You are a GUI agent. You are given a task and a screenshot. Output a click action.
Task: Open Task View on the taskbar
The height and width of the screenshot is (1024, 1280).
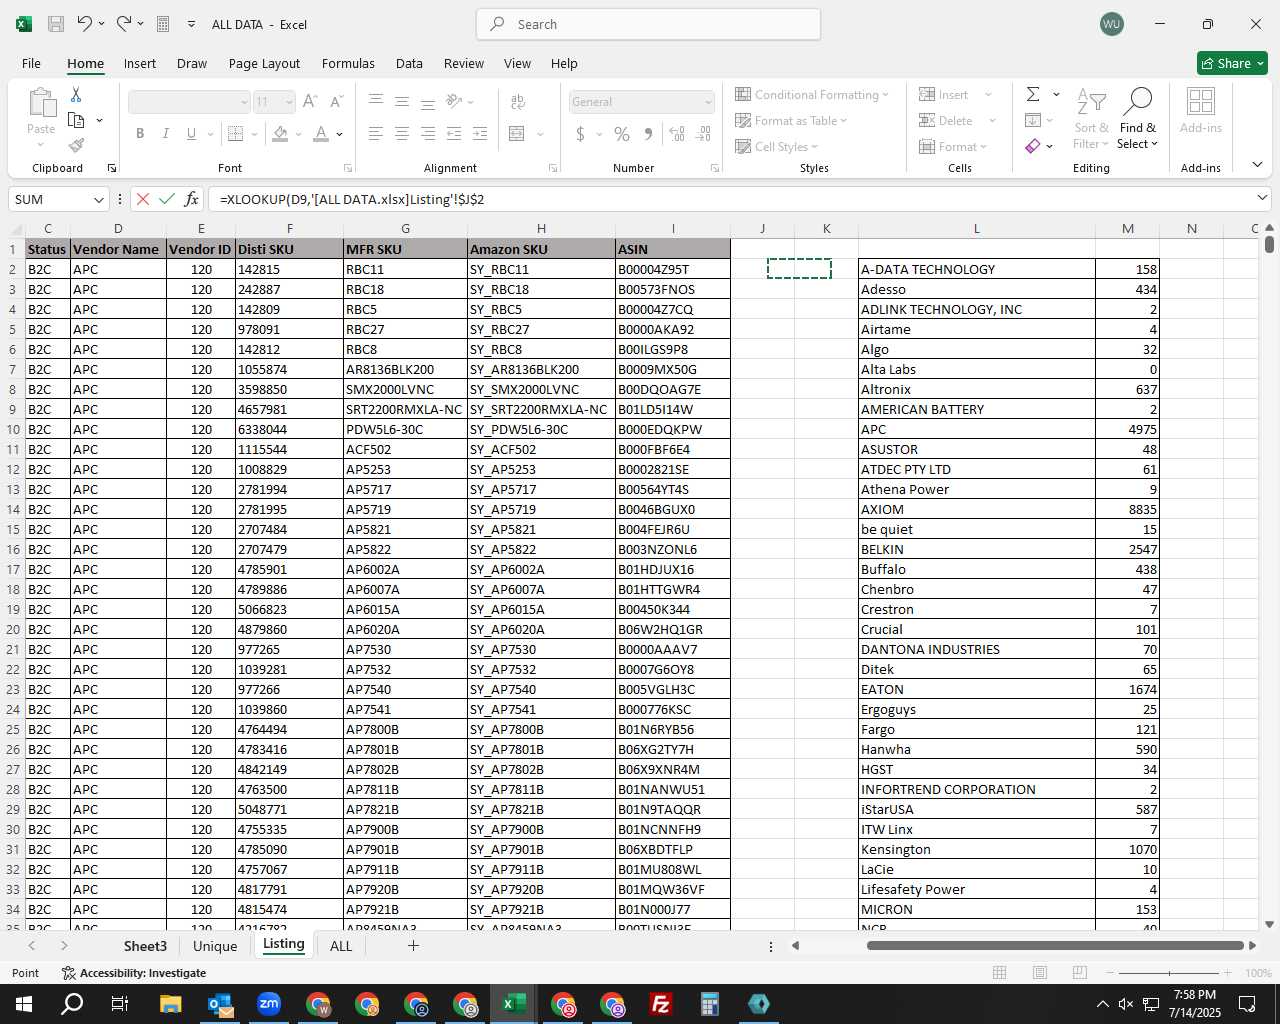[119, 1004]
